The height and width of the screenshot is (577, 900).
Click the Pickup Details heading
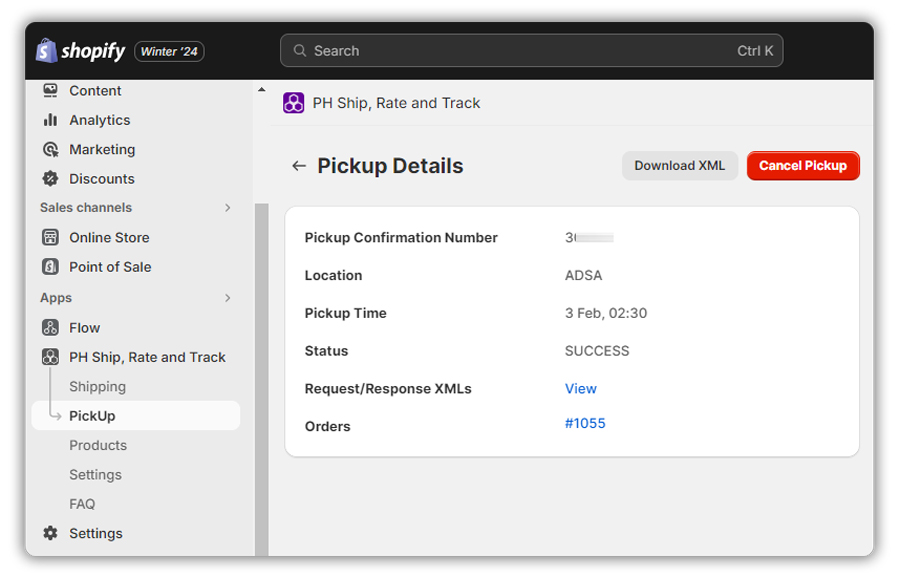390,165
